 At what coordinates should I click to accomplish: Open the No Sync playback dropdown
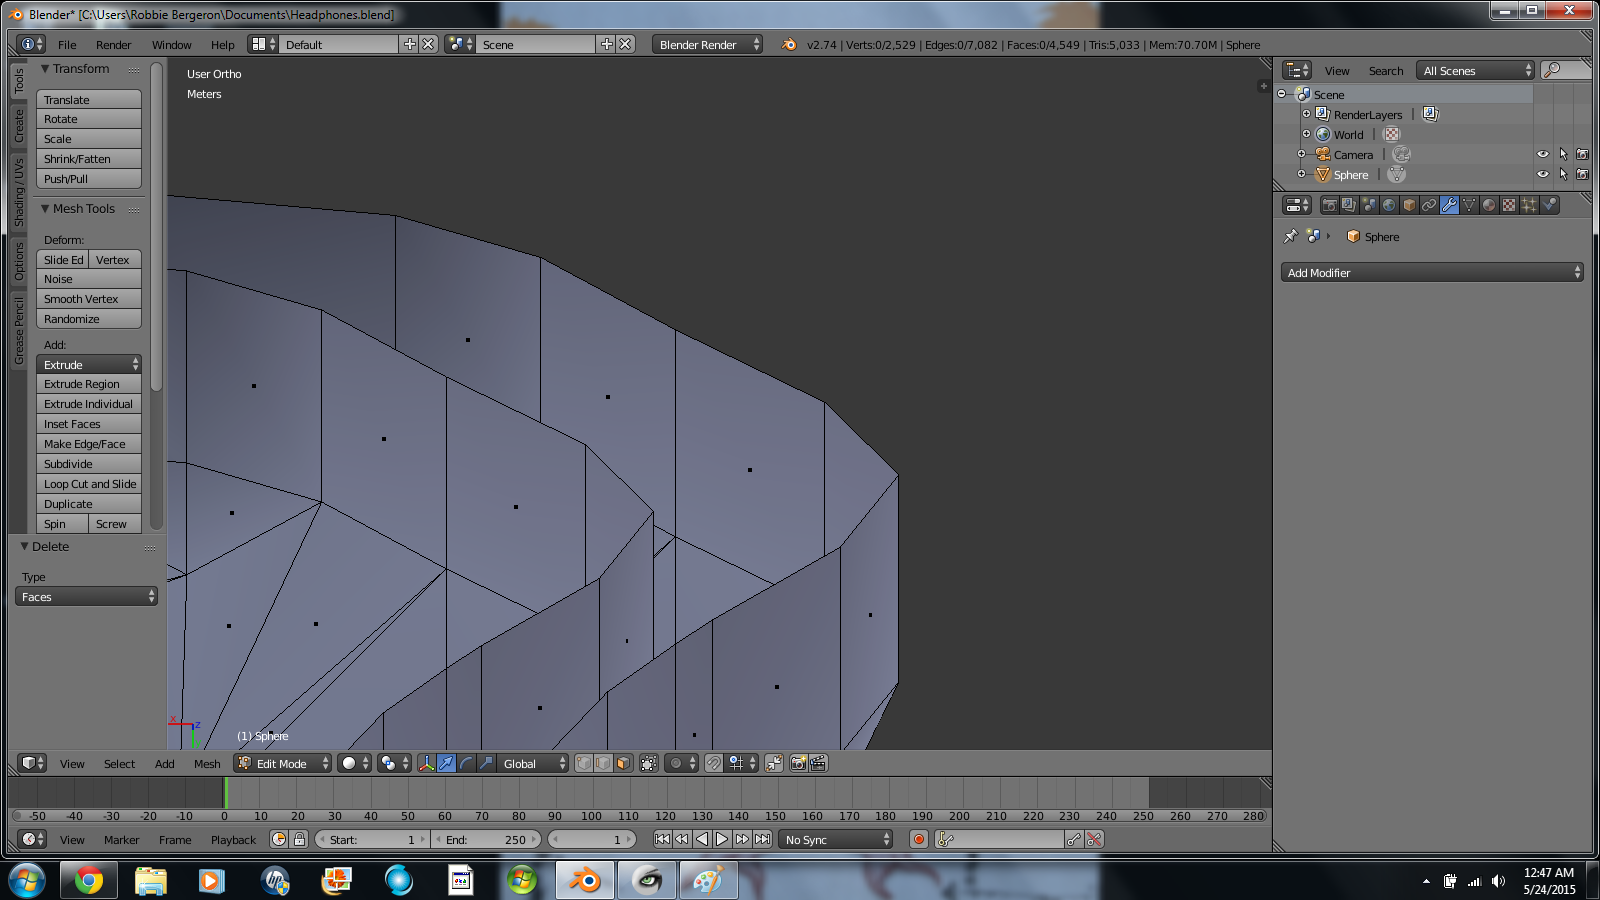click(835, 839)
